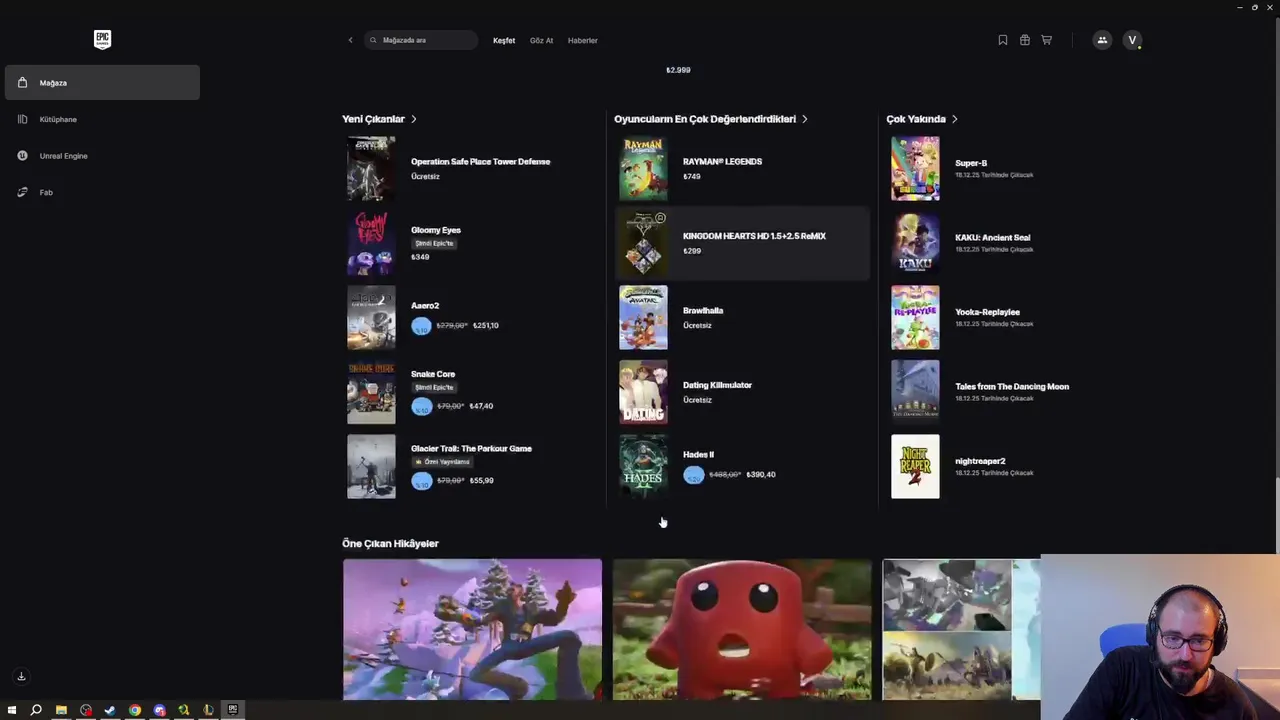Click the Snake Core cover thumbnail
This screenshot has height=720, width=1280.
point(371,392)
